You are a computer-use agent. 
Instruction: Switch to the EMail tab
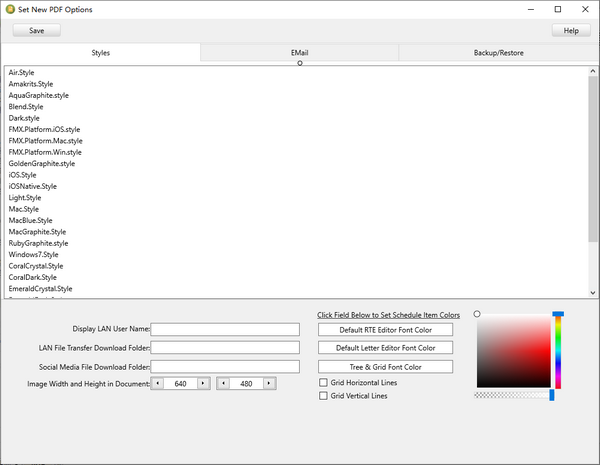point(299,52)
